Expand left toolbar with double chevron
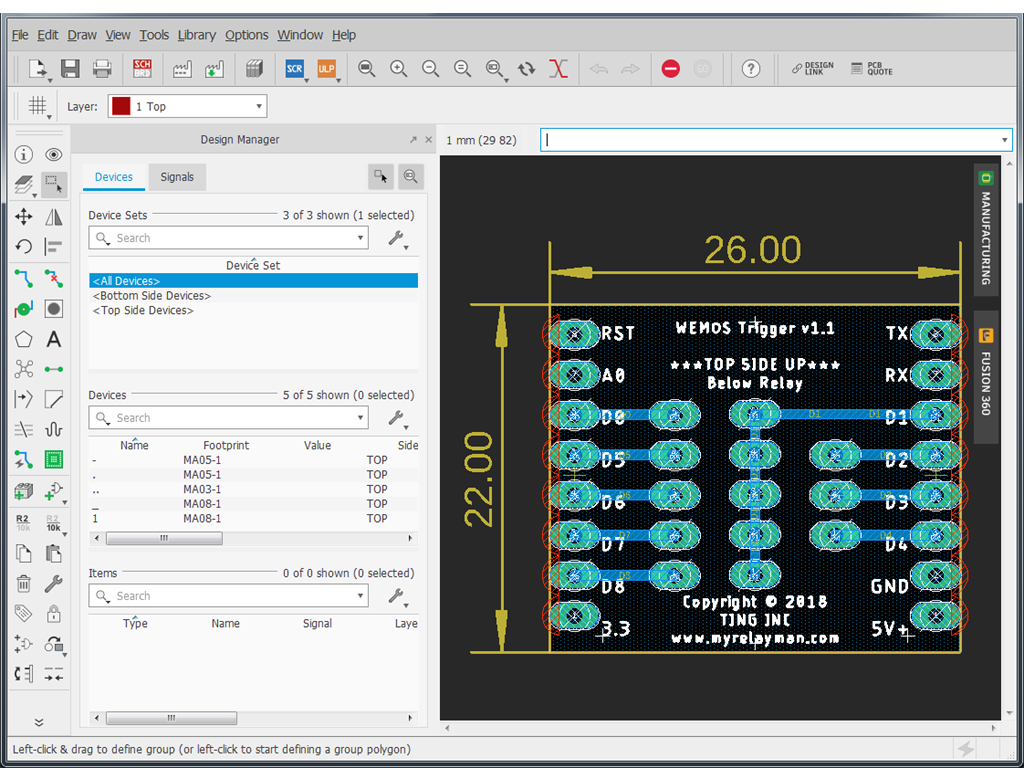Viewport: 1024px width, 768px height. pos(39,722)
